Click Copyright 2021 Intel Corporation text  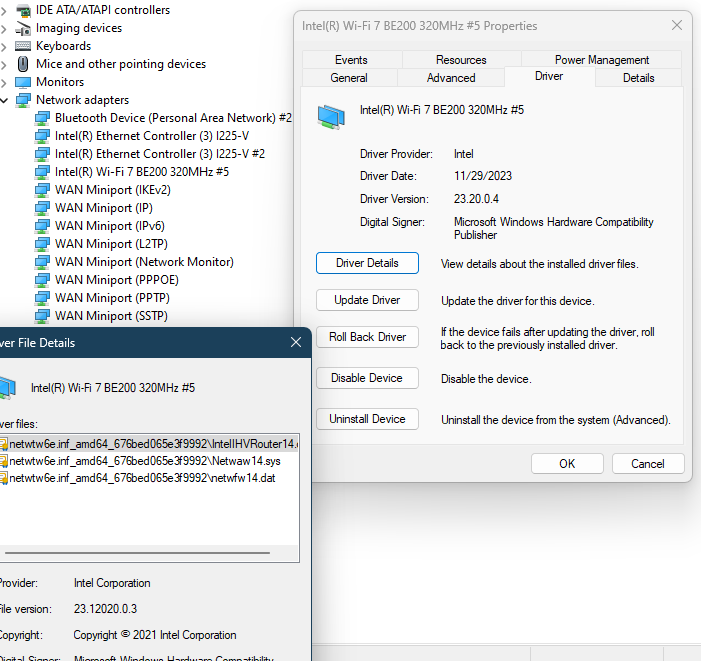coord(155,635)
